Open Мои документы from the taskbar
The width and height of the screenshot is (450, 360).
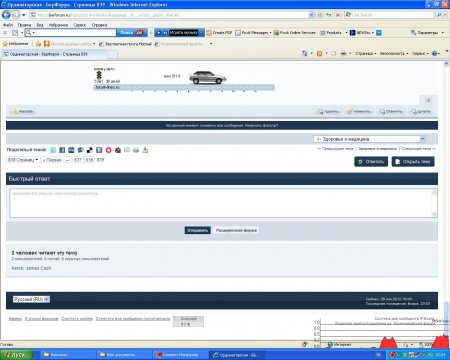coord(124,355)
